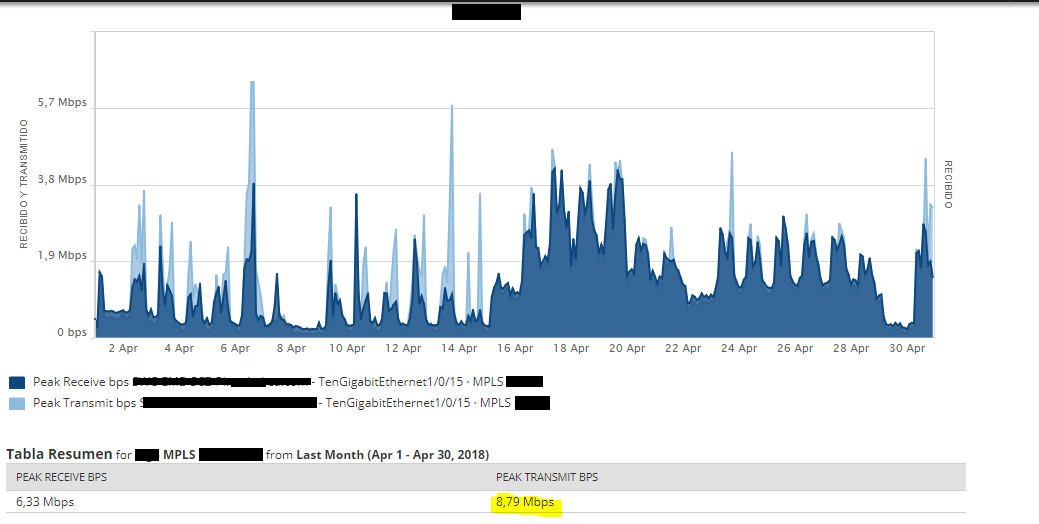The image size is (1039, 524).
Task: Click the dark blue Peak Receive legend swatch
Action: tap(17, 382)
